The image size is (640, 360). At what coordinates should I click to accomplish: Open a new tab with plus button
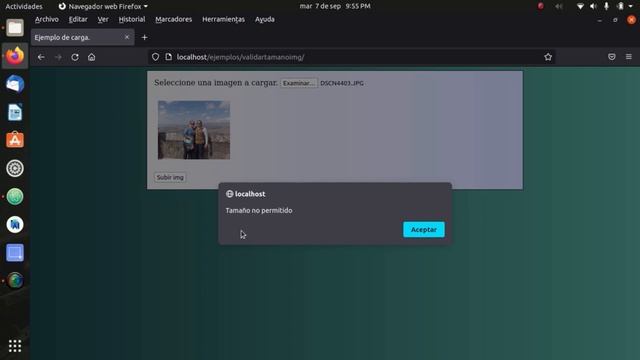(144, 38)
